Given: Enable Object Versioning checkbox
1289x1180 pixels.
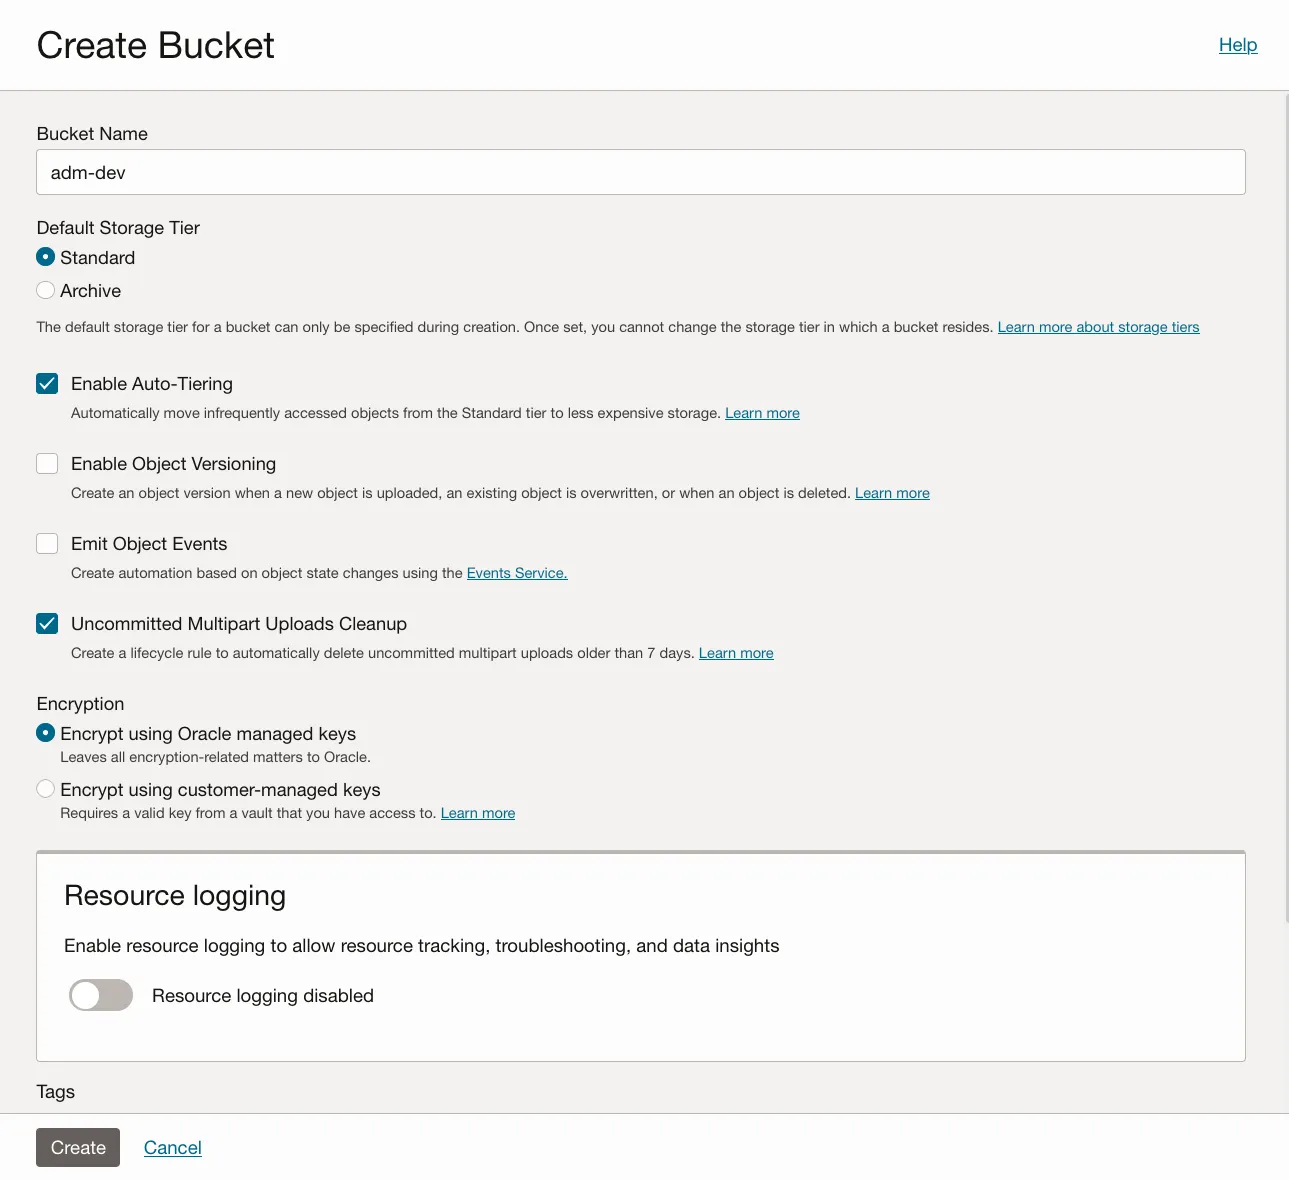Looking at the screenshot, I should (47, 464).
